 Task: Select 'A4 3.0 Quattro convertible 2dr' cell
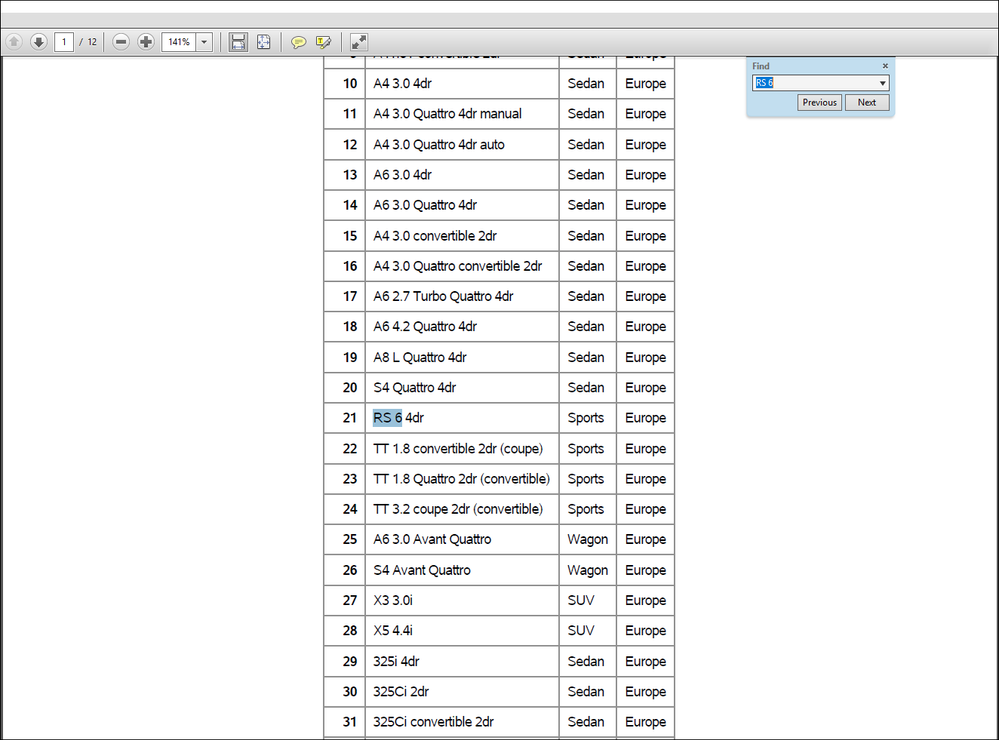coord(462,266)
